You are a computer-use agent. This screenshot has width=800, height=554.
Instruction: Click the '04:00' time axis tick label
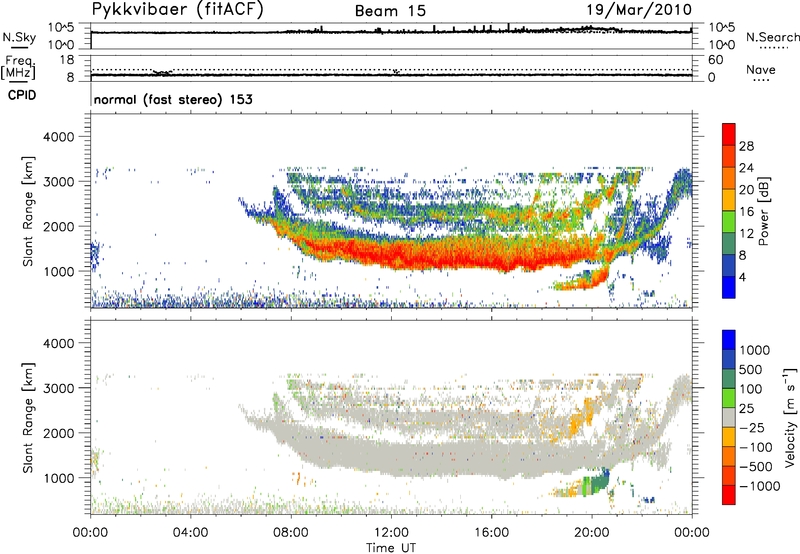click(x=191, y=533)
